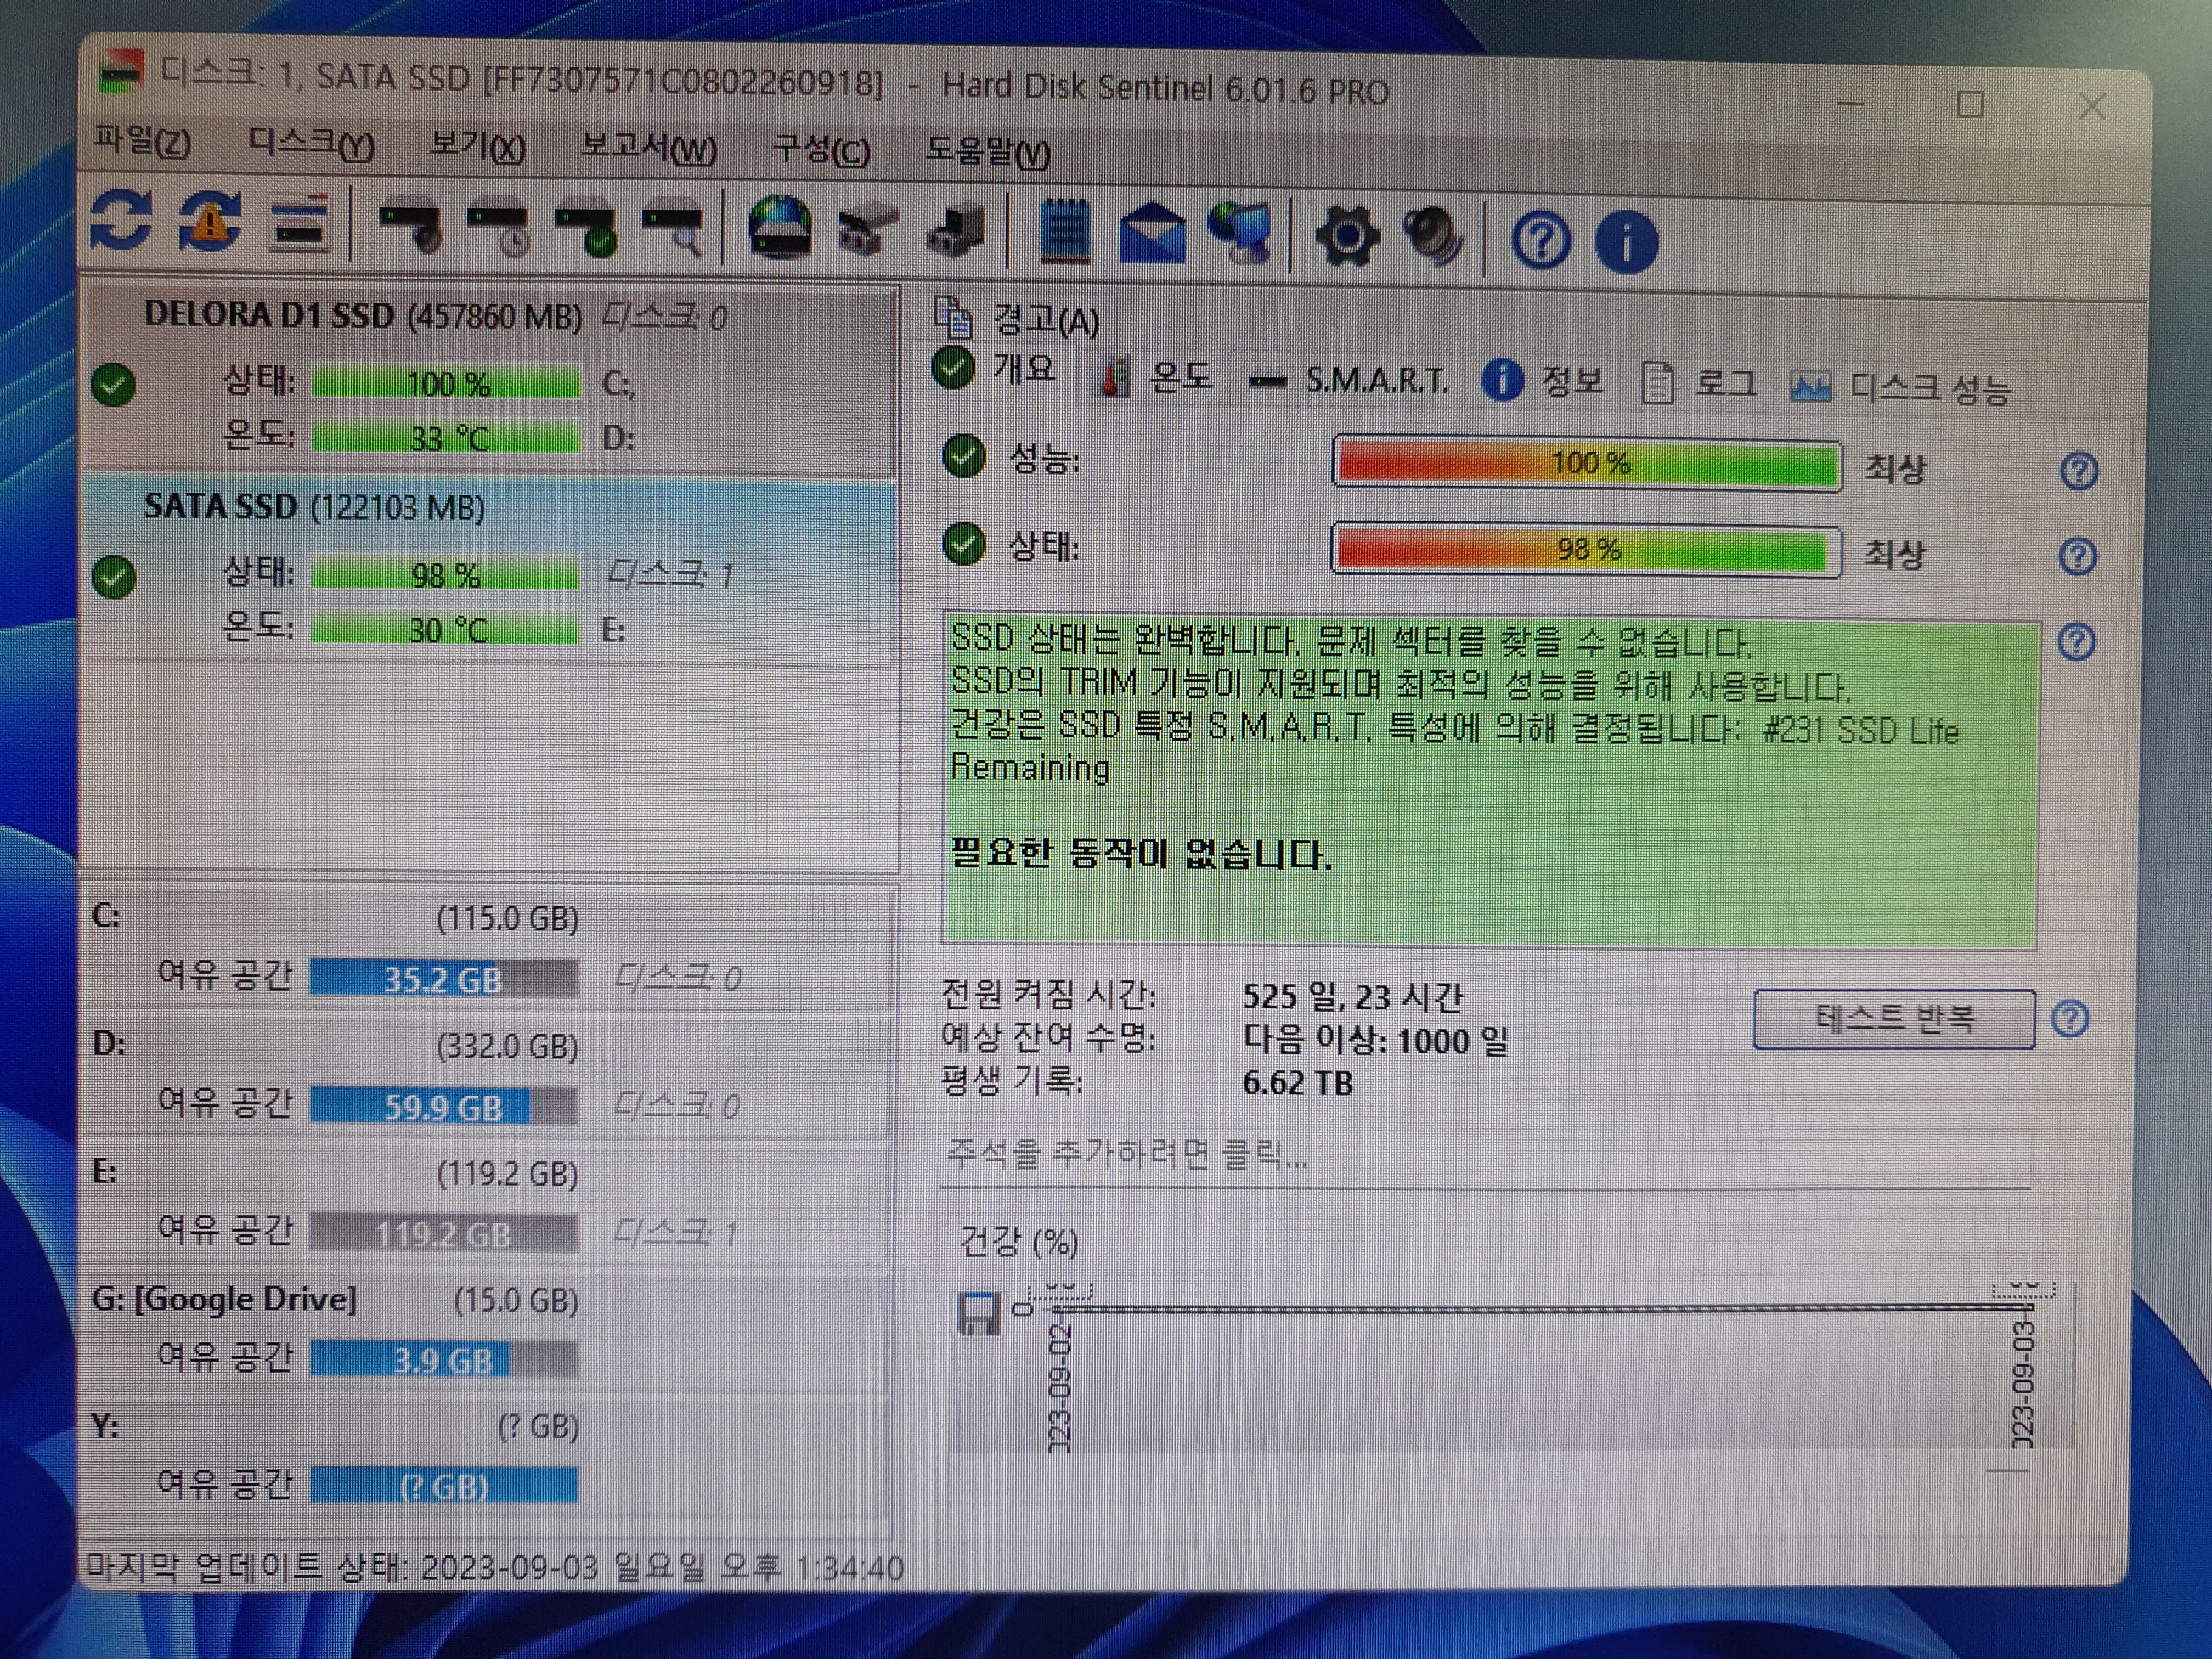Click the disk icon with green ball

(588, 231)
